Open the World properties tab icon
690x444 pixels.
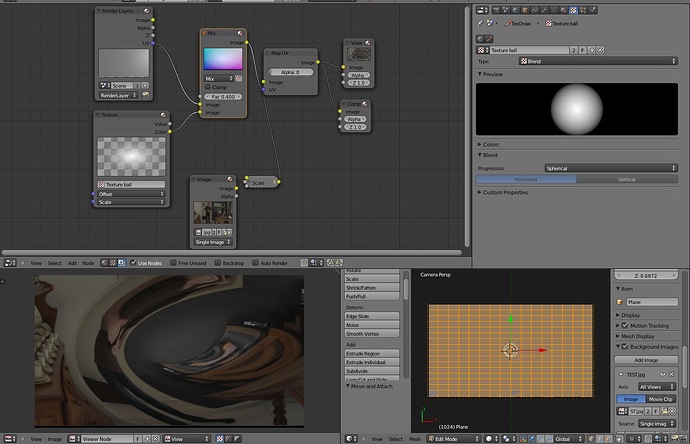coord(515,10)
